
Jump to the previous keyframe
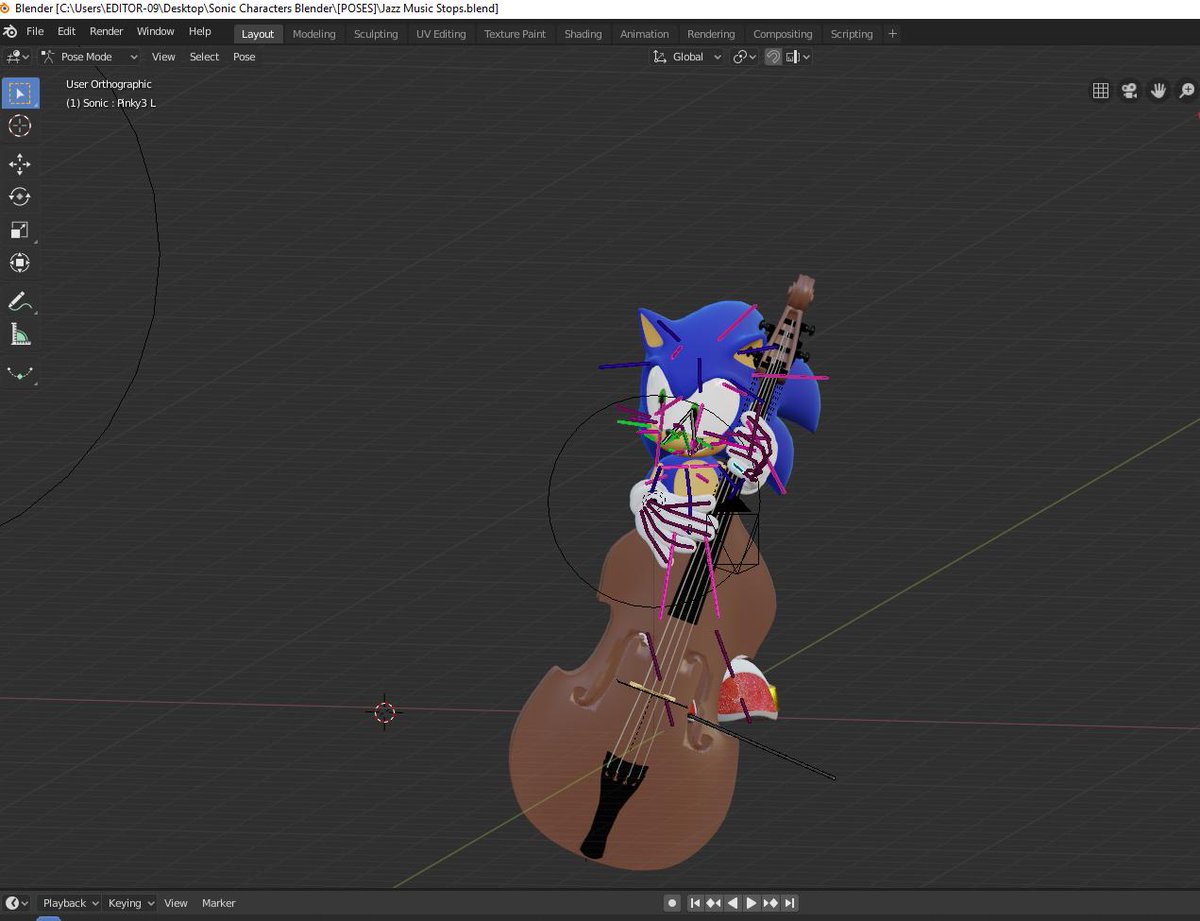point(714,903)
